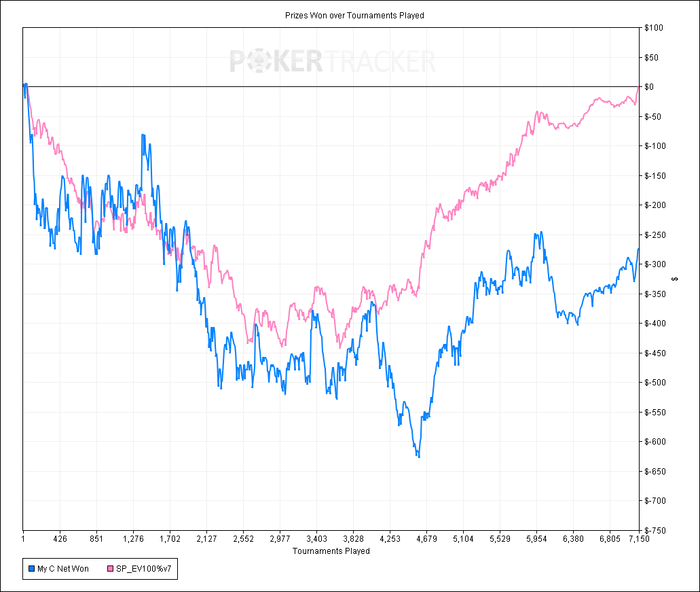Click the '$-450' y-axis value
Screen dimensions: 700x592
tap(655, 353)
